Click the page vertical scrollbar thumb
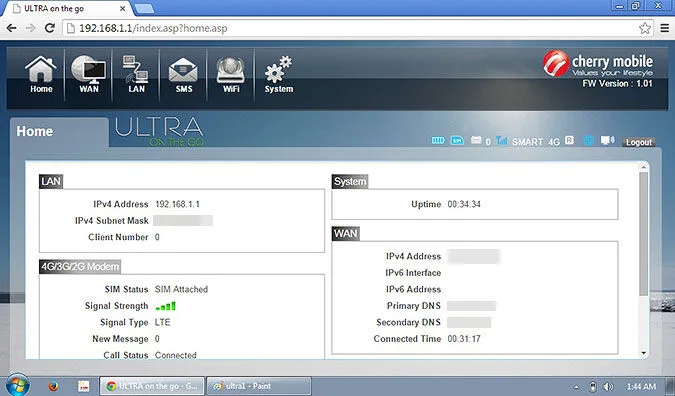Image resolution: width=675 pixels, height=396 pixels. tap(644, 234)
